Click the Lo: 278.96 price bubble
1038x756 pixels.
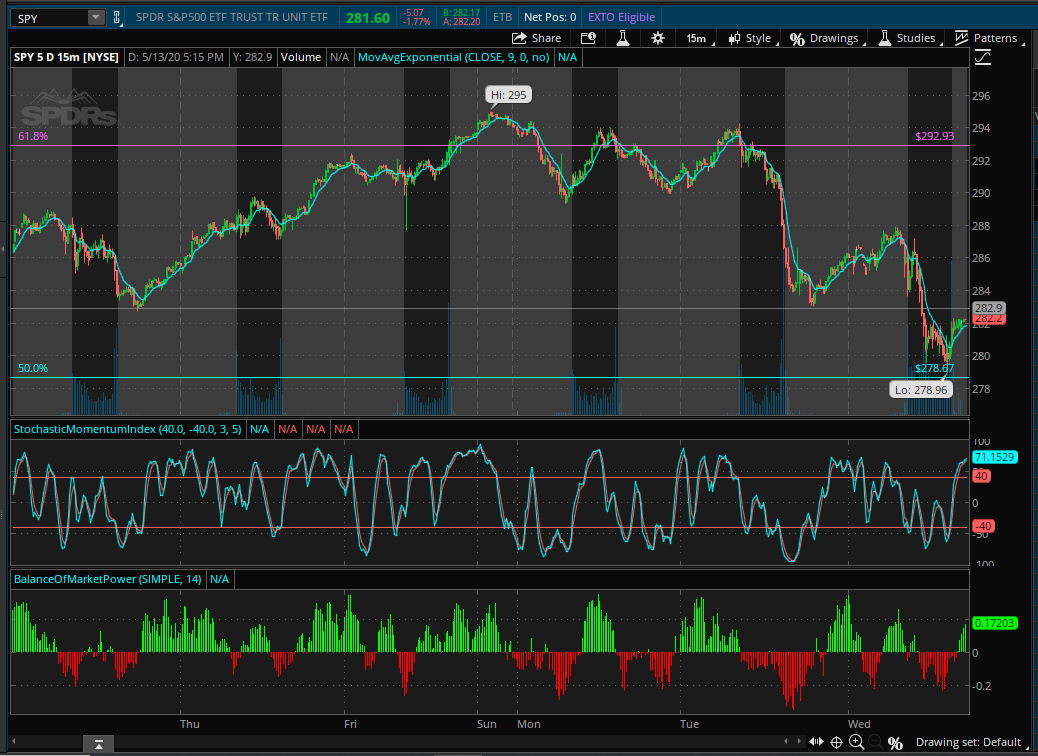[x=921, y=390]
